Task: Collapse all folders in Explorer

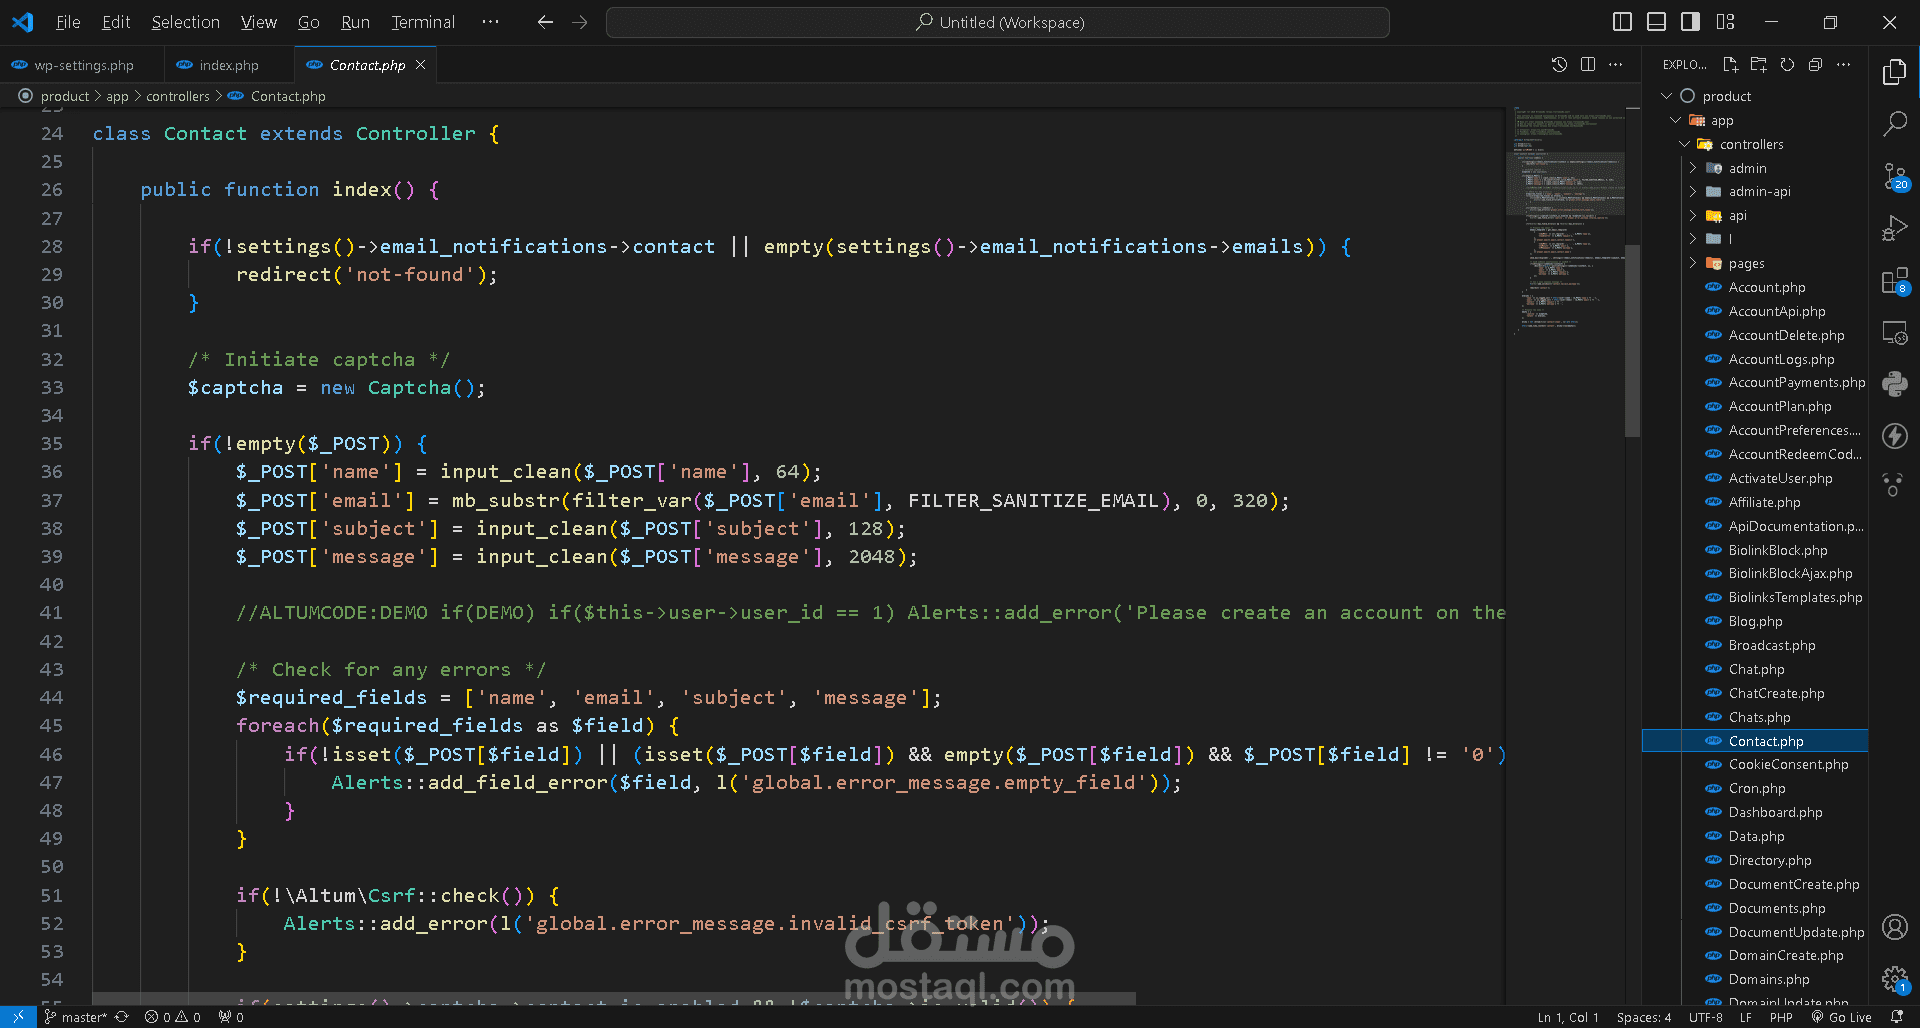Action: click(1815, 64)
